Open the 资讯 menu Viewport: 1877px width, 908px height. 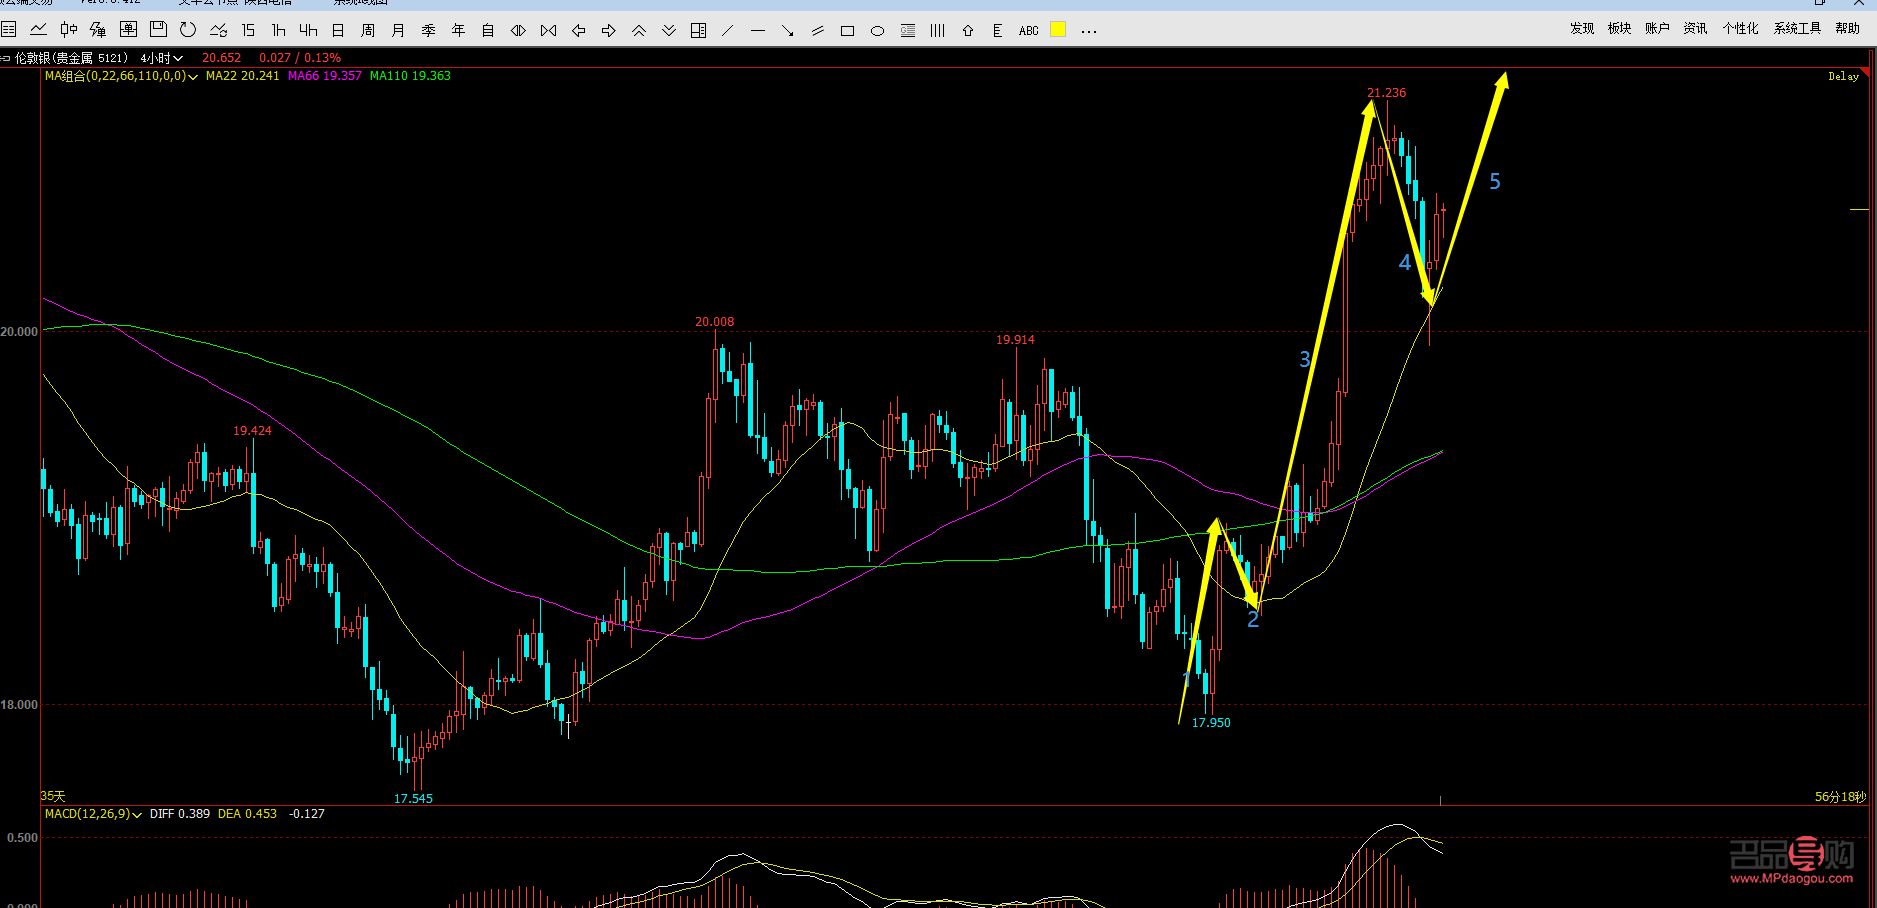pos(1695,29)
